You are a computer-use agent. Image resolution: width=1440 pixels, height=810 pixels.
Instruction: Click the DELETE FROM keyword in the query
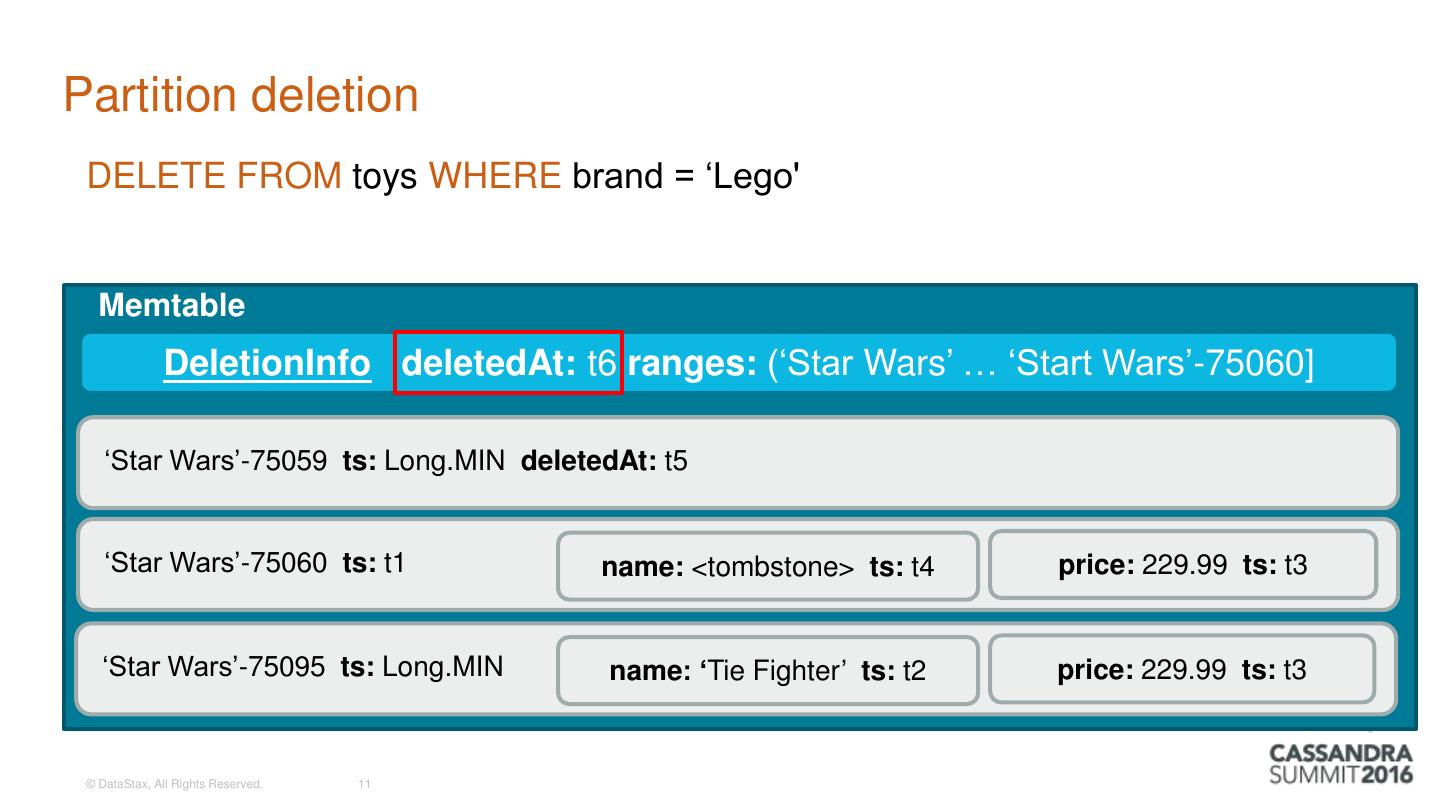(x=214, y=176)
